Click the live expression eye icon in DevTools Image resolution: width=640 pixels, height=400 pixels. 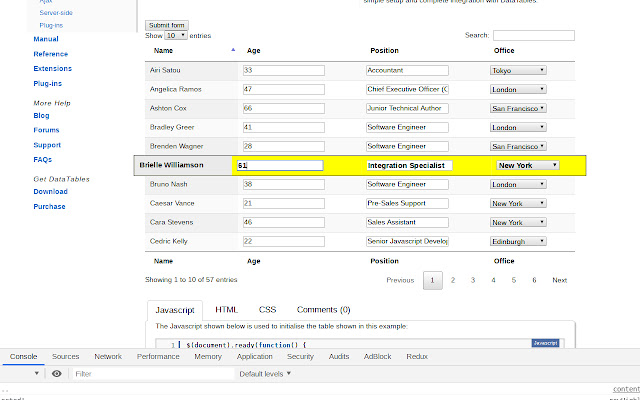(x=57, y=373)
